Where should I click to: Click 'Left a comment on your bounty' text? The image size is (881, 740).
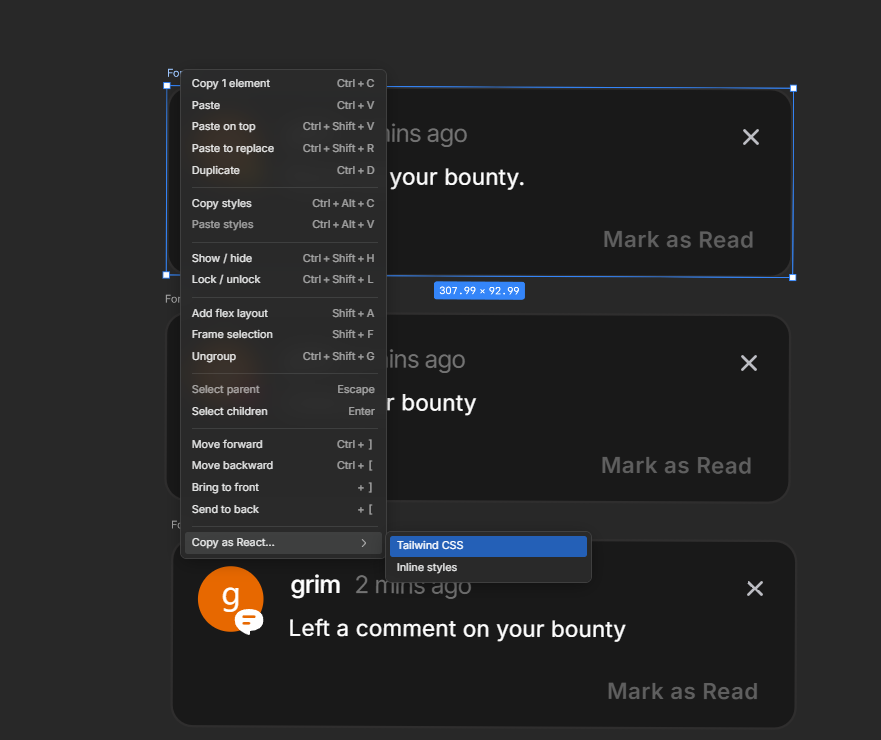[x=457, y=629]
